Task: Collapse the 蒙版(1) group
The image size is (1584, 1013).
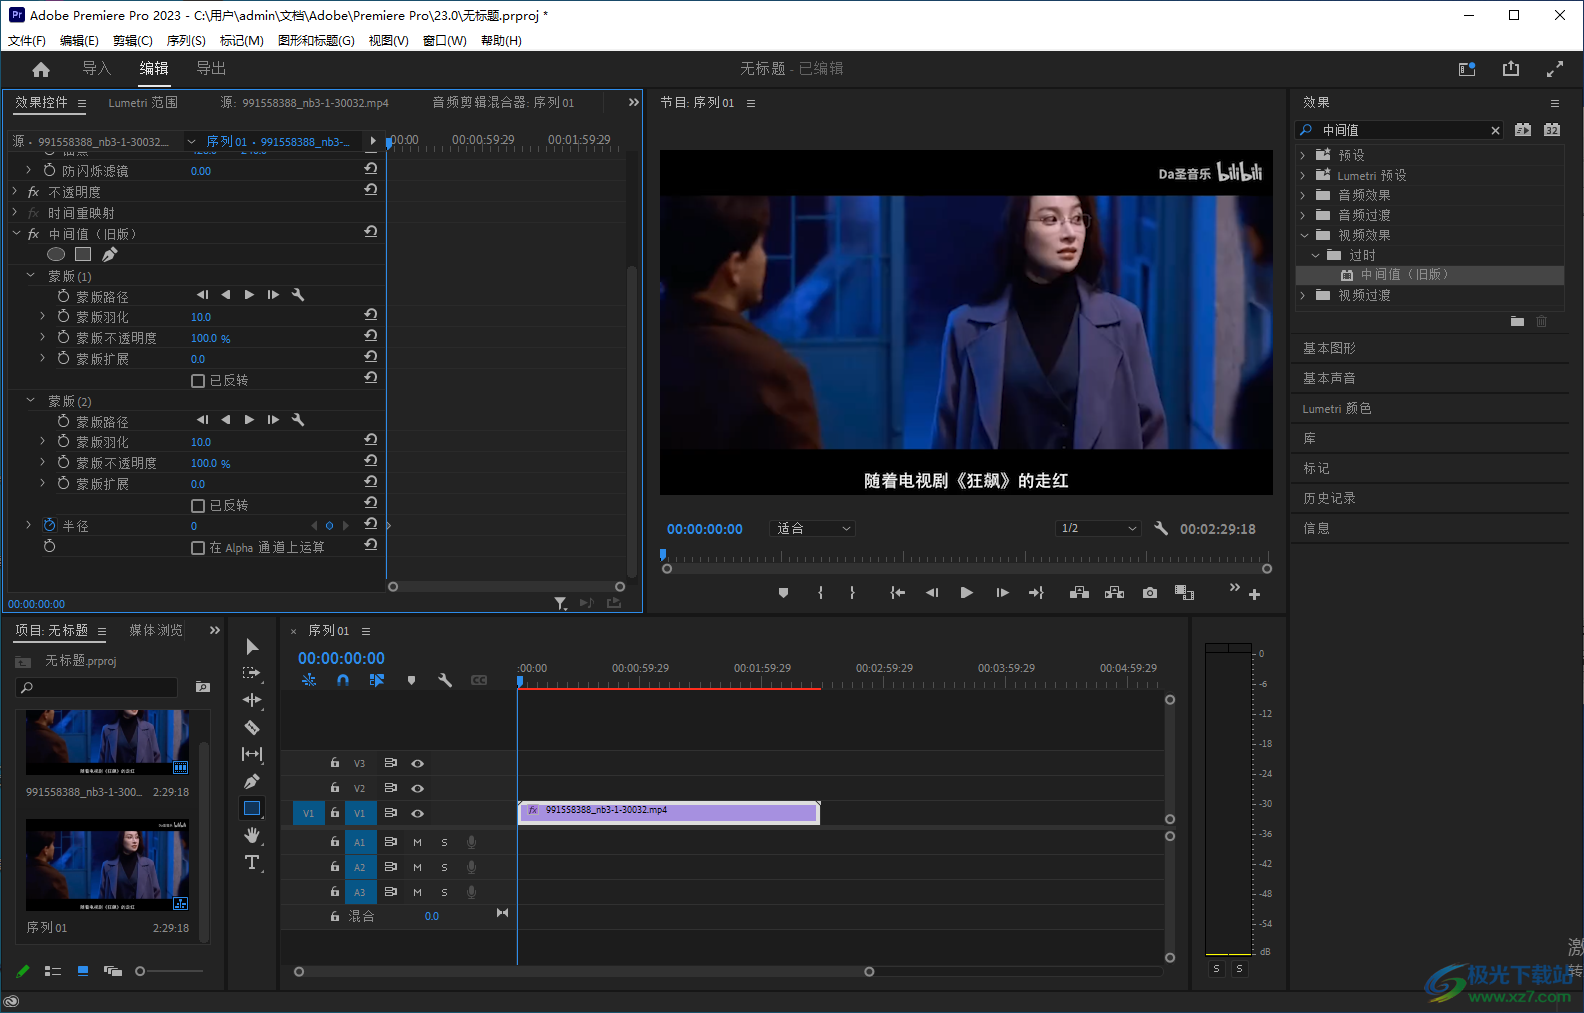Action: click(x=30, y=276)
